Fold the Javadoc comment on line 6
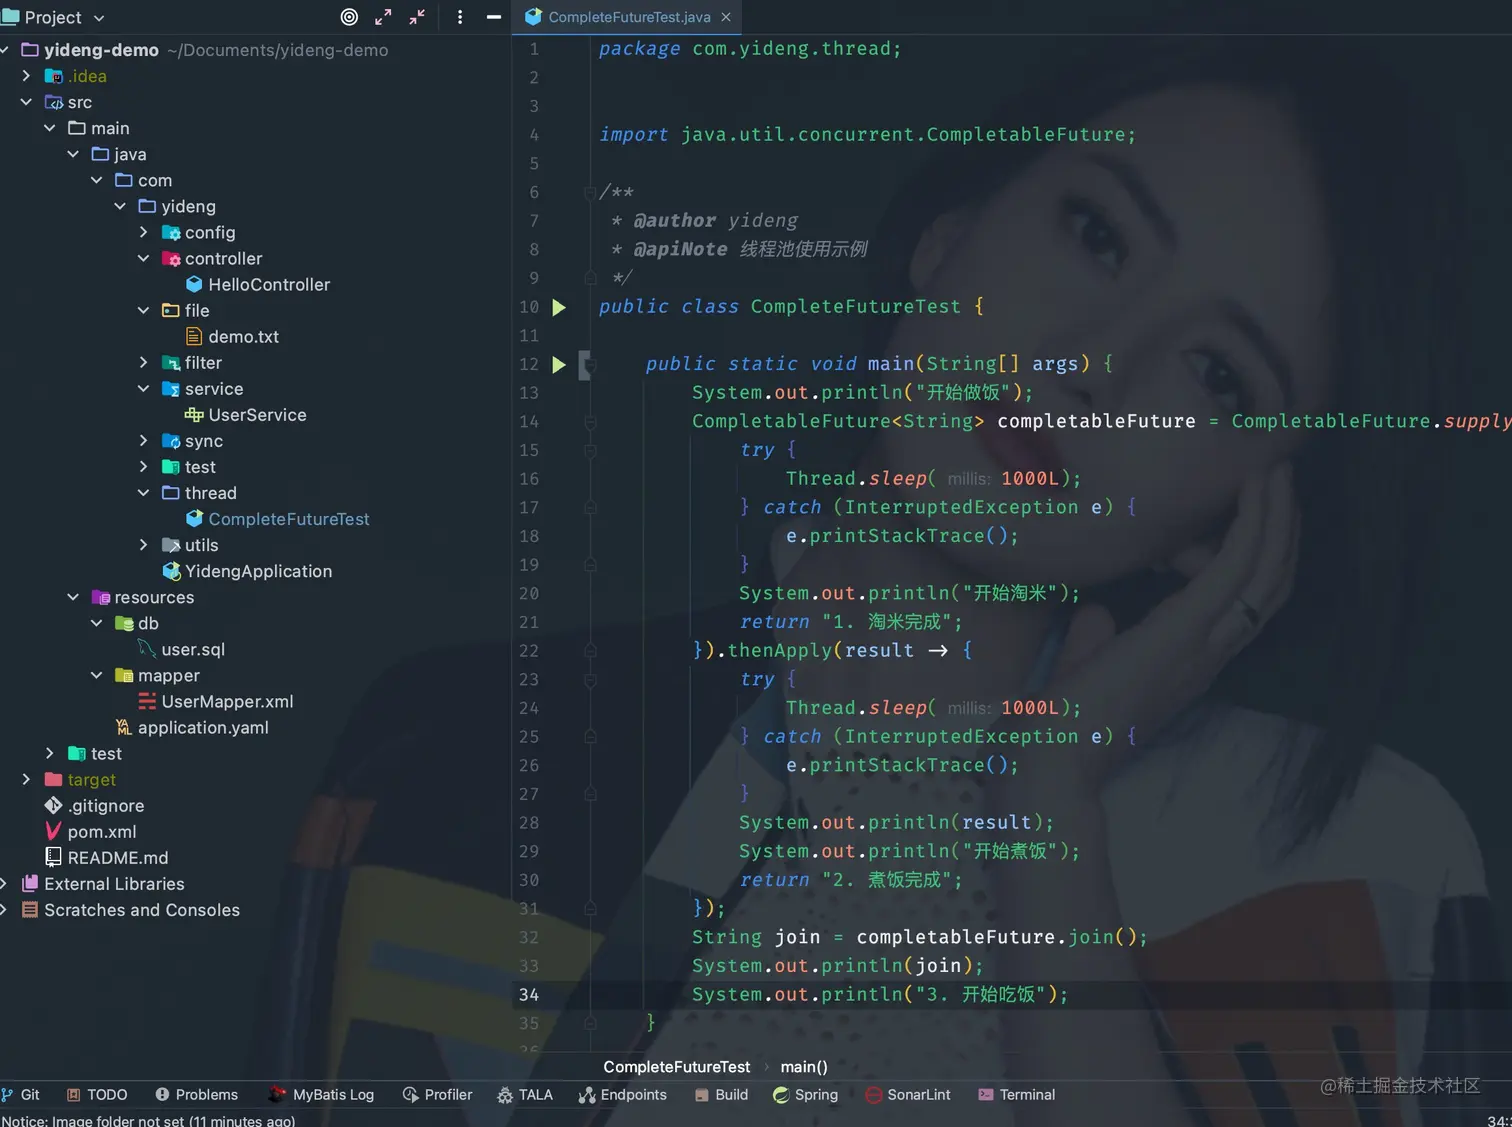 click(x=590, y=193)
